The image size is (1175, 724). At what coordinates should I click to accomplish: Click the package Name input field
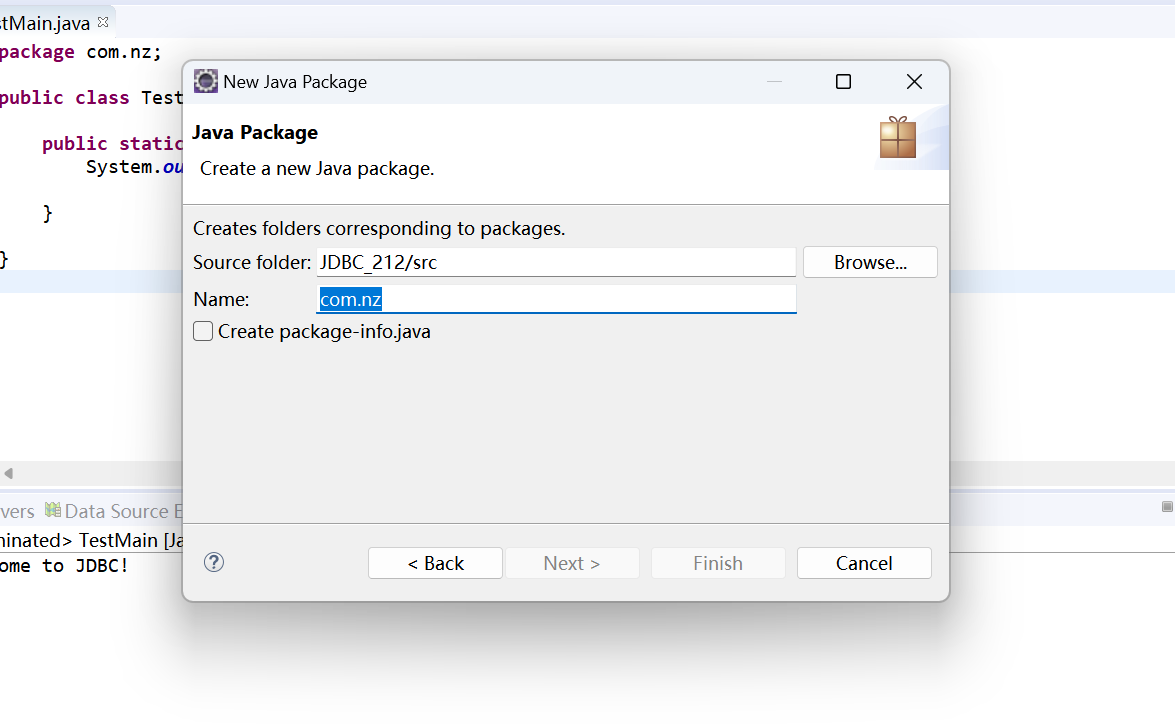[556, 299]
